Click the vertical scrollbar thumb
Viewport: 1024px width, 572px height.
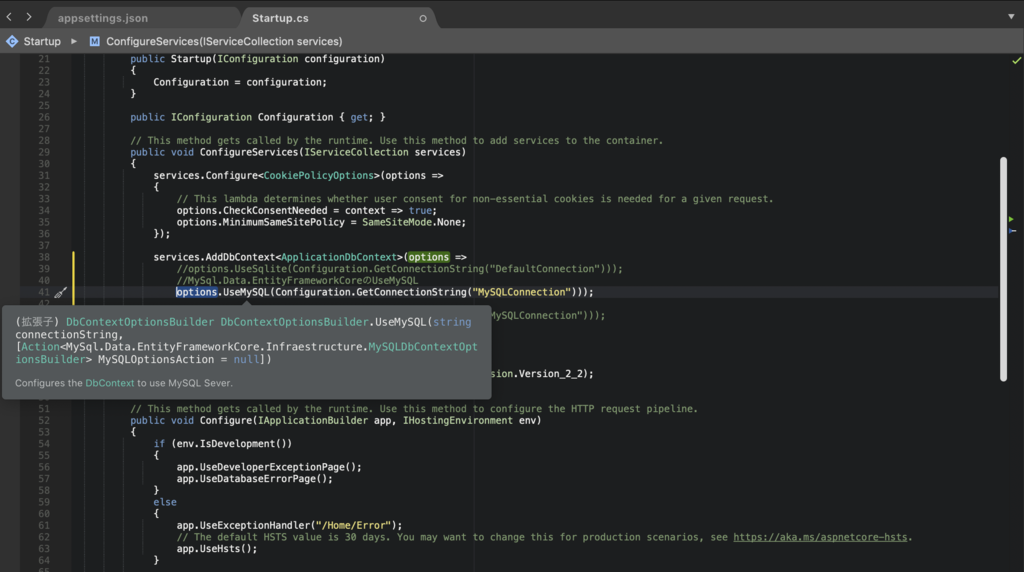tap(1003, 269)
